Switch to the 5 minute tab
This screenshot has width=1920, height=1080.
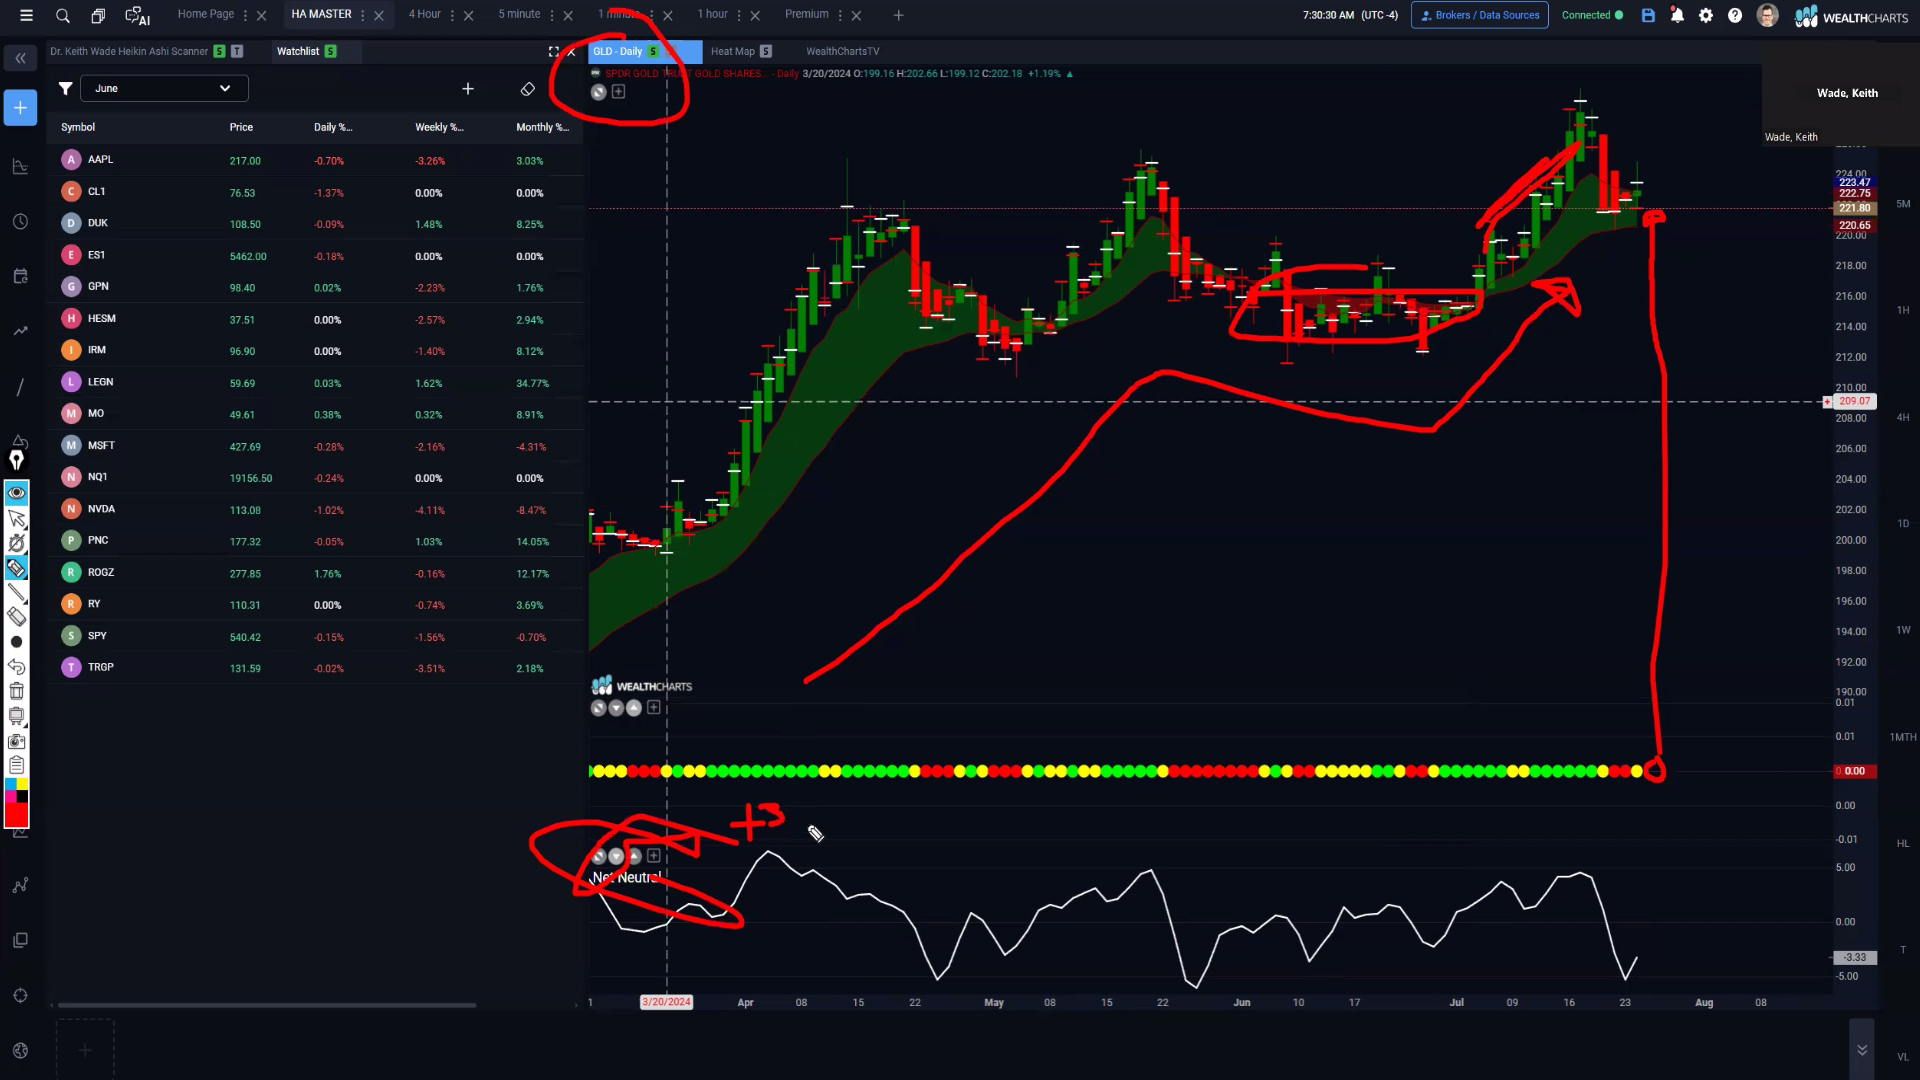(519, 14)
